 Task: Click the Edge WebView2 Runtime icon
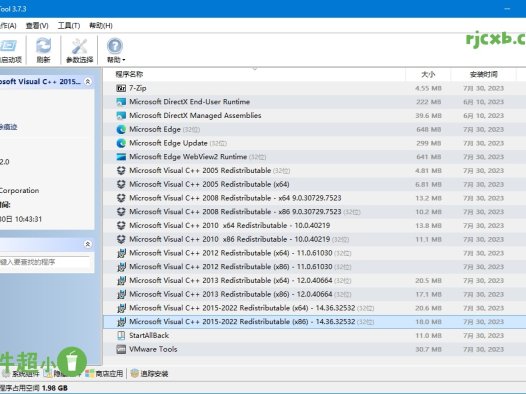[121, 157]
